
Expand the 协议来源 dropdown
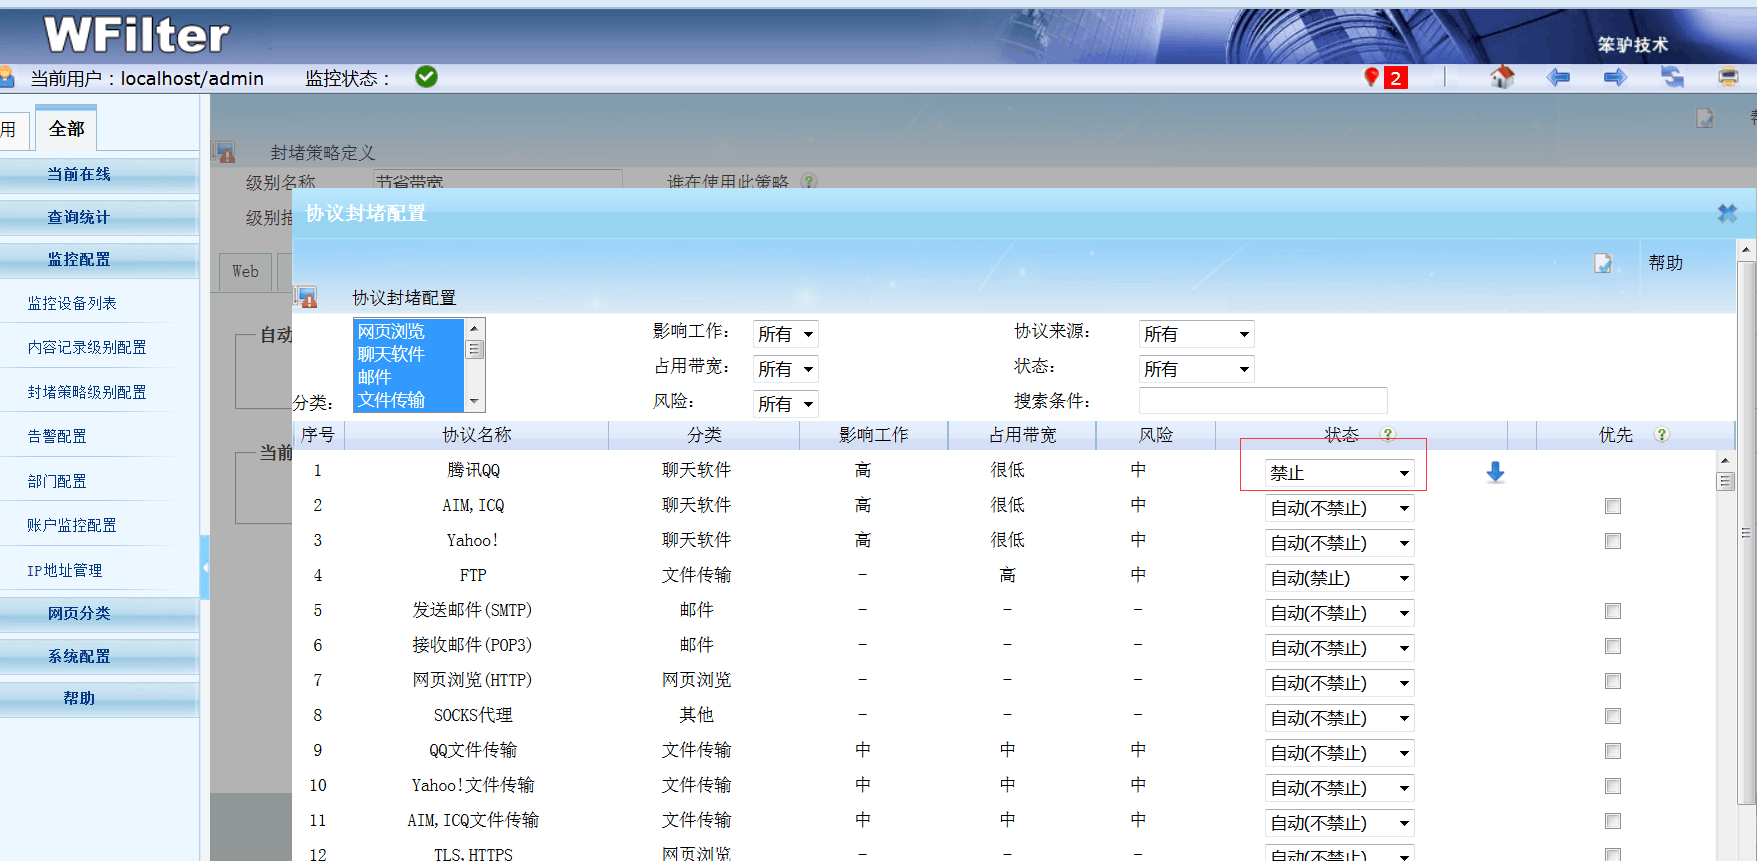tap(1196, 334)
